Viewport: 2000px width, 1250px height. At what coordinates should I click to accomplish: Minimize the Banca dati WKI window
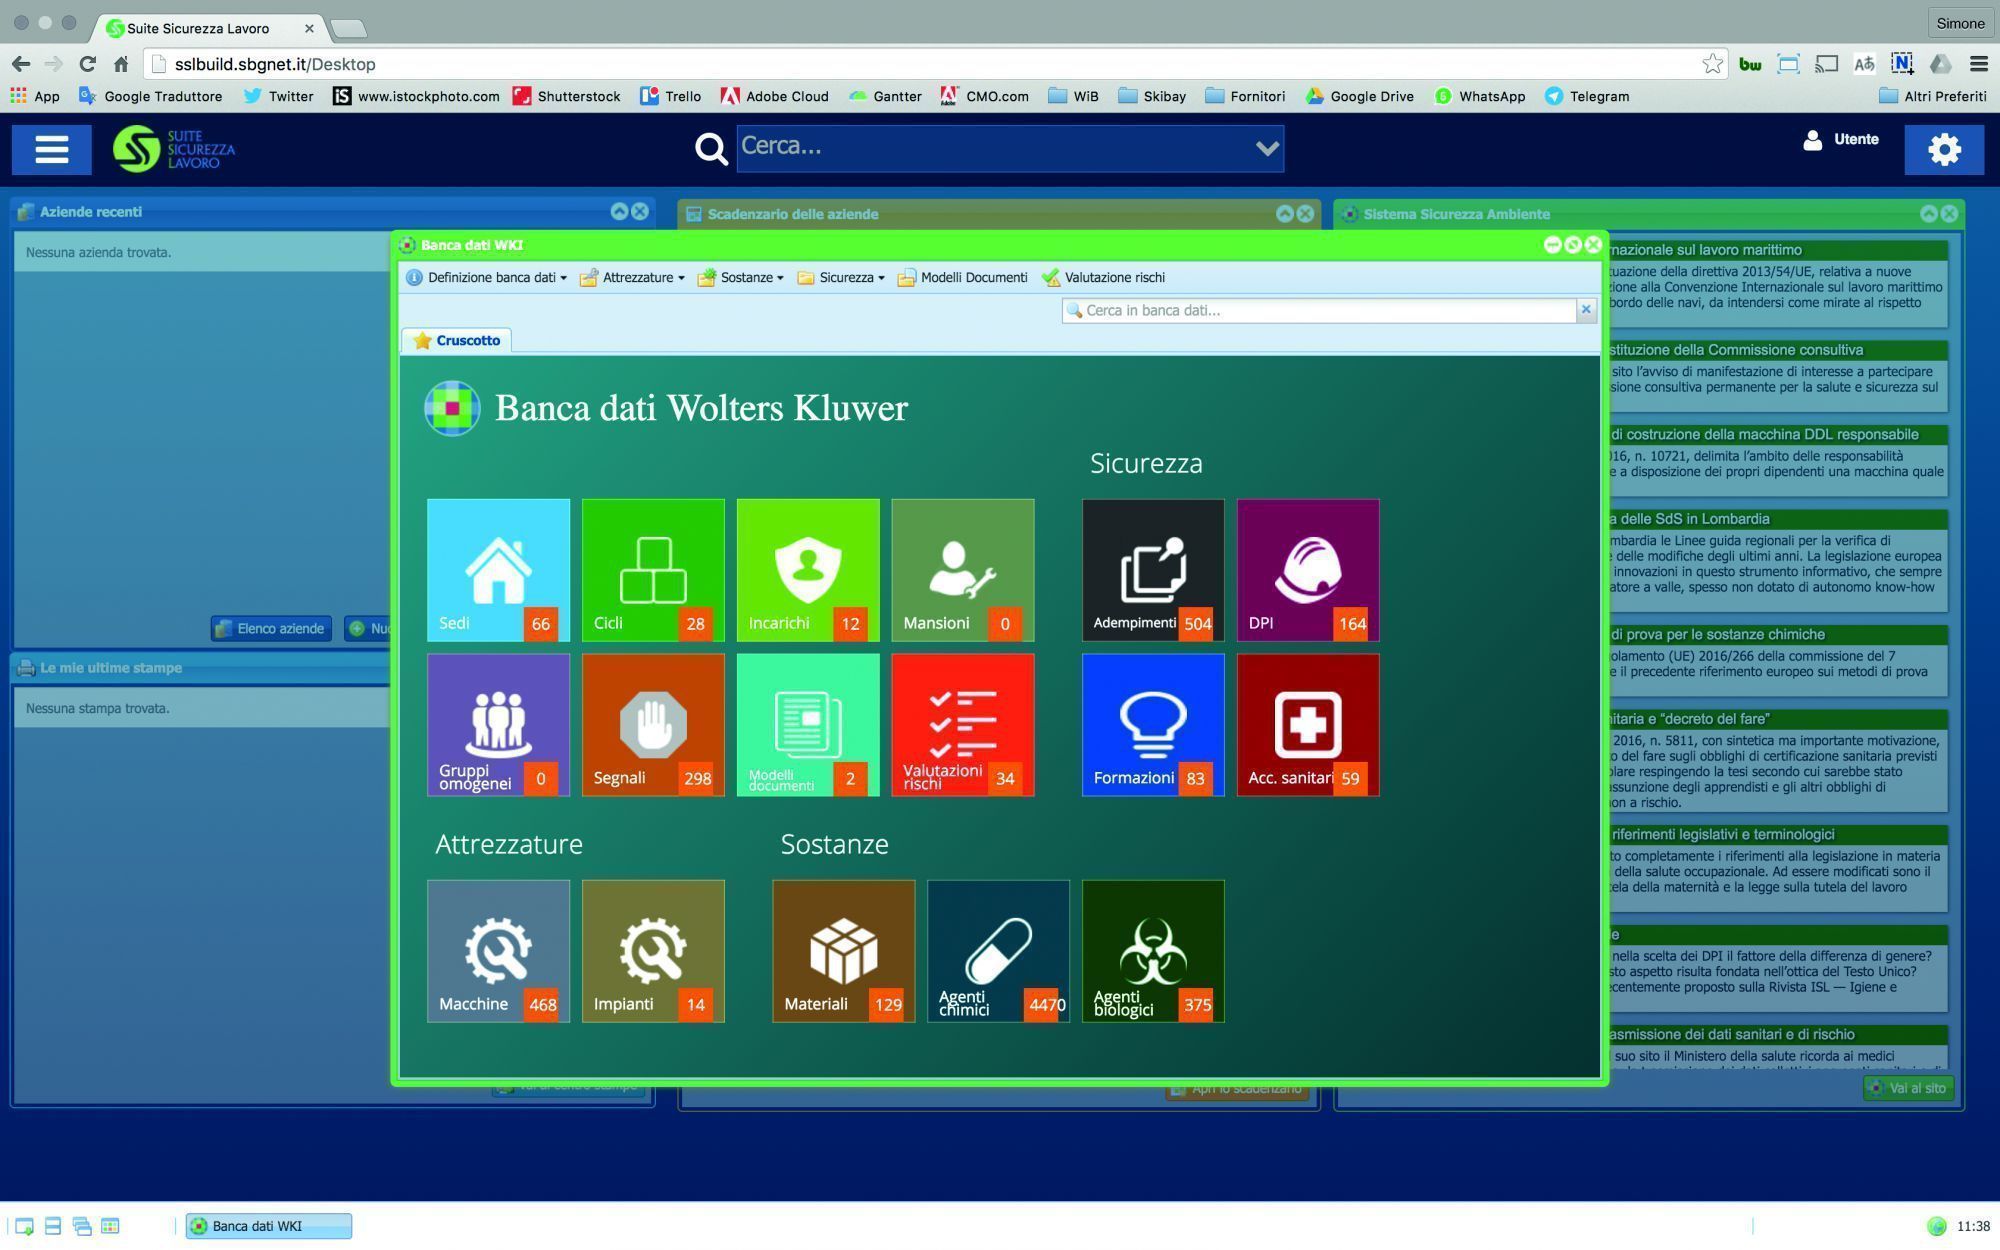click(x=1552, y=245)
